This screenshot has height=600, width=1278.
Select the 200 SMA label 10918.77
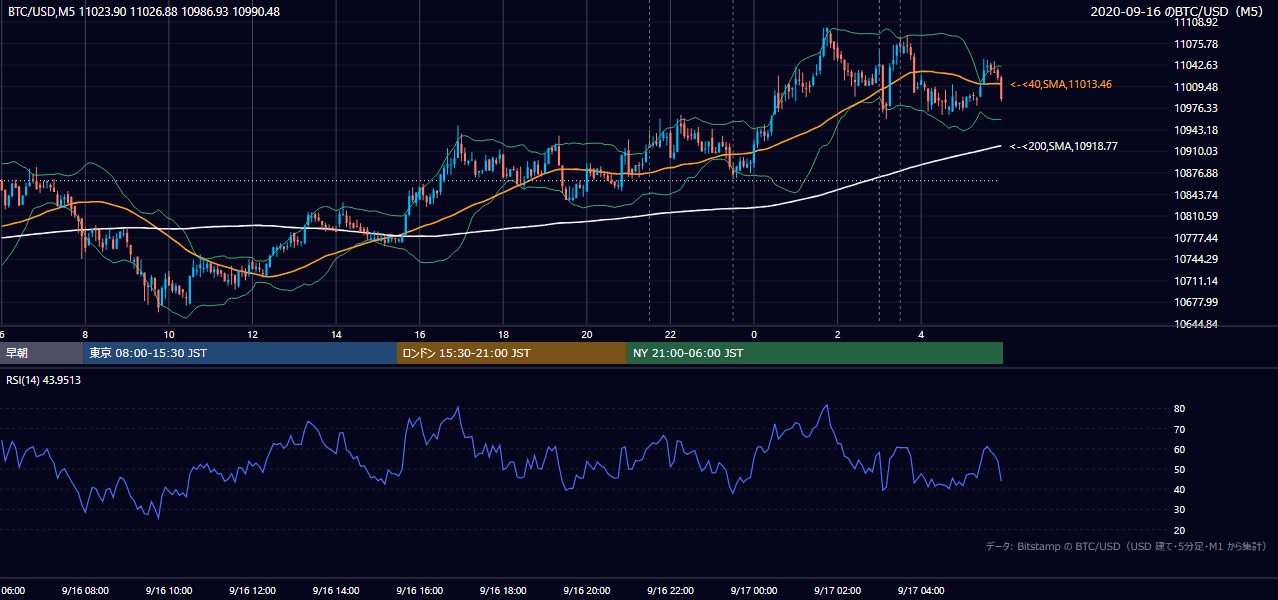(1064, 146)
